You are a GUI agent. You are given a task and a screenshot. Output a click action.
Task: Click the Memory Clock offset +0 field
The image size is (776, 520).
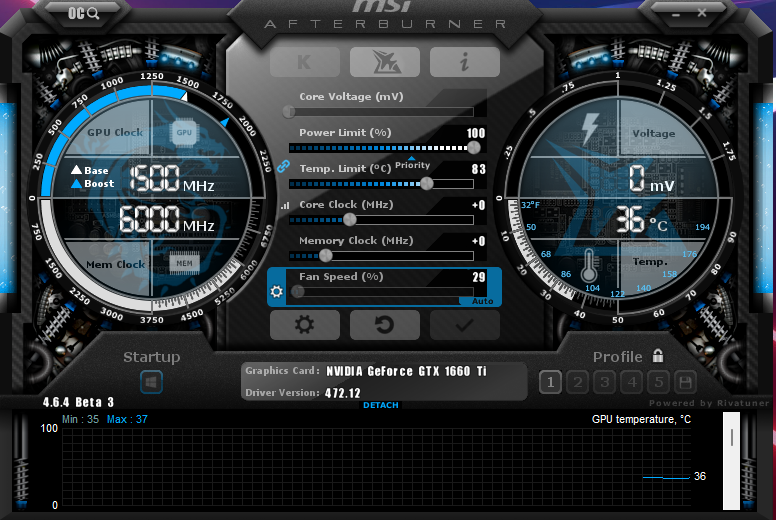479,241
